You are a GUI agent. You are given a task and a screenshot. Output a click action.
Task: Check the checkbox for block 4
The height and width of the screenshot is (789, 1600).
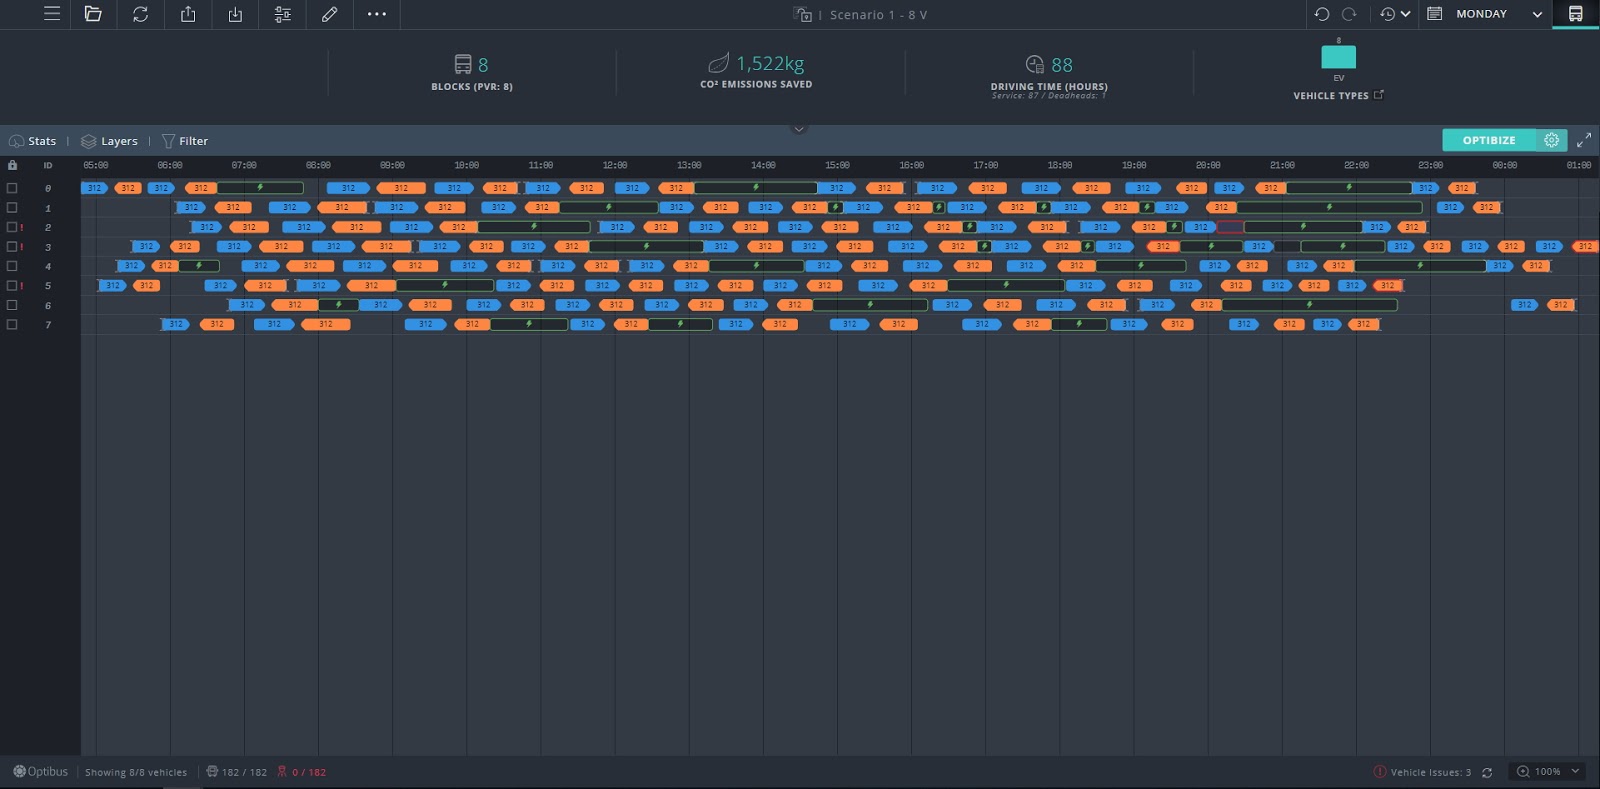click(12, 266)
